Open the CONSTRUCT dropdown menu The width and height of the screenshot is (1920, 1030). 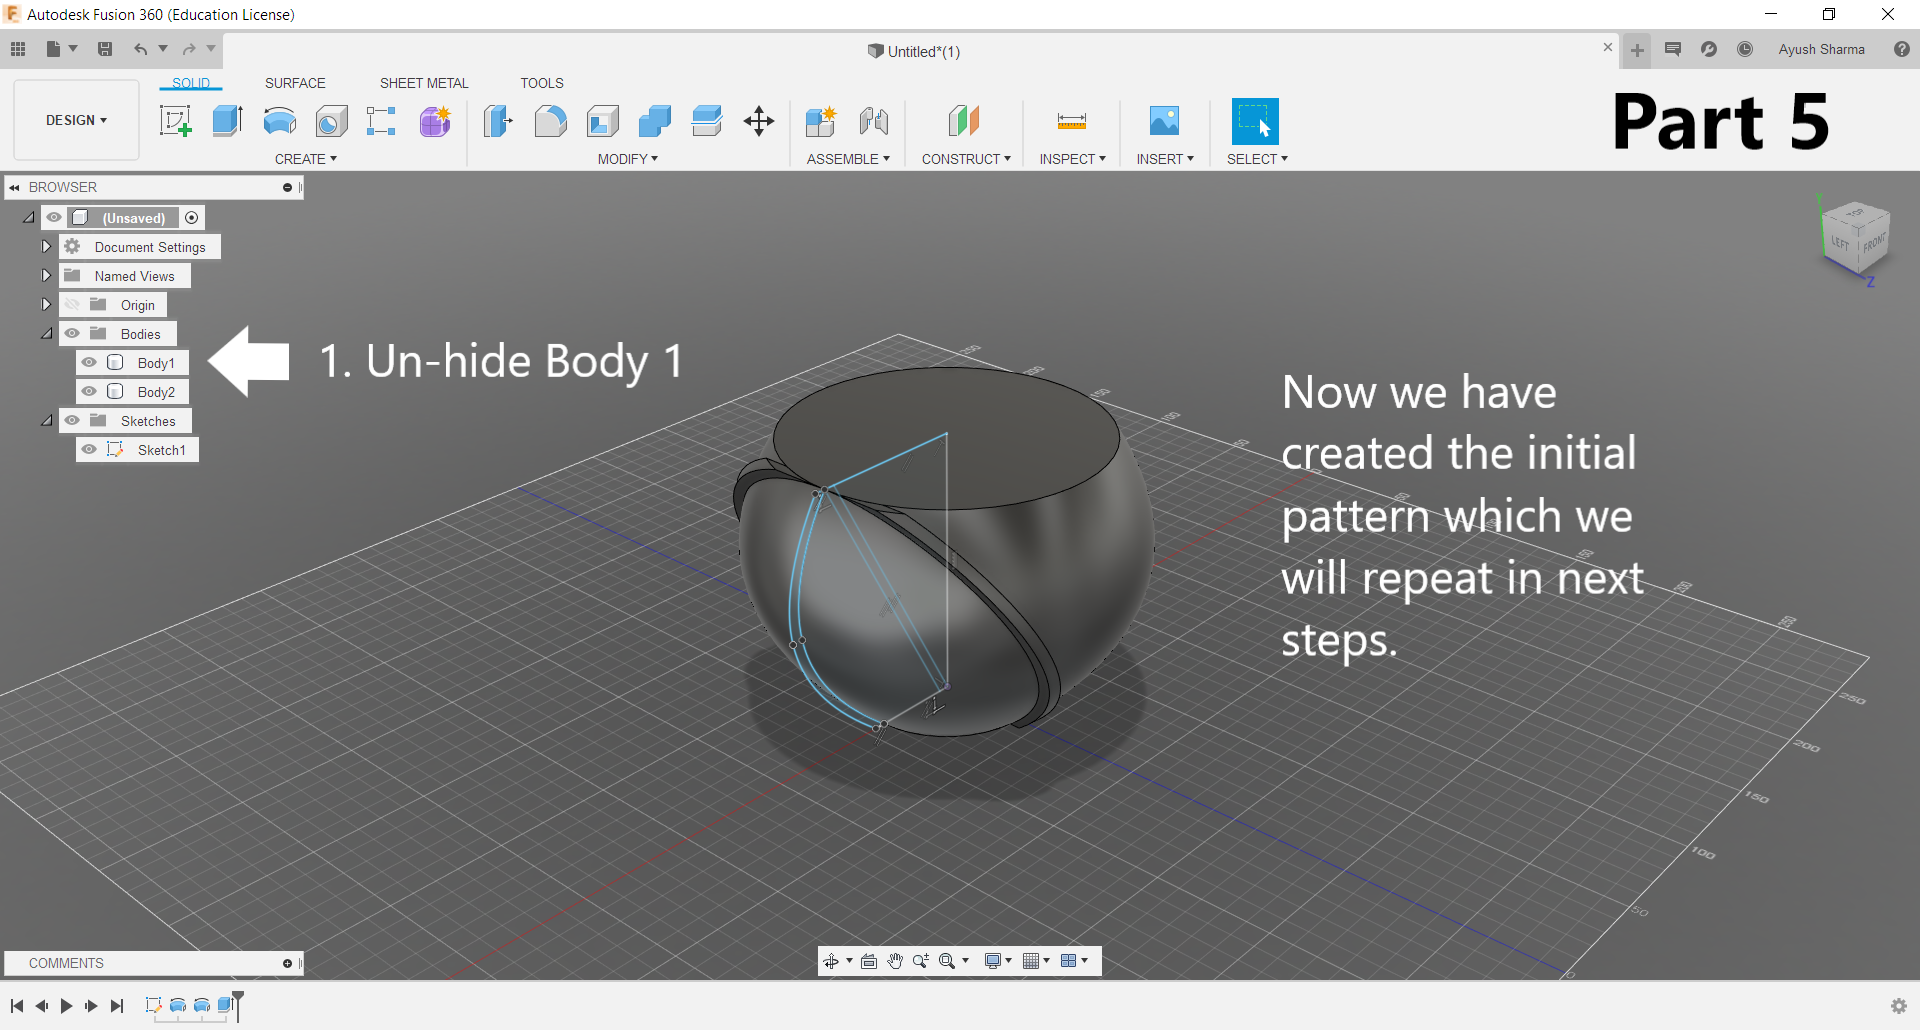pos(966,159)
